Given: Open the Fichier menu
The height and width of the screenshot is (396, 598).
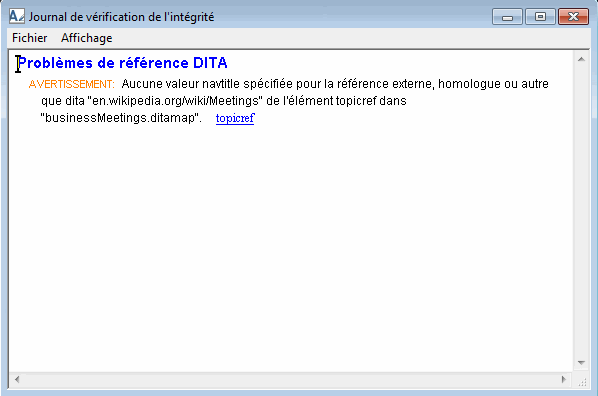Looking at the screenshot, I should (29, 38).
